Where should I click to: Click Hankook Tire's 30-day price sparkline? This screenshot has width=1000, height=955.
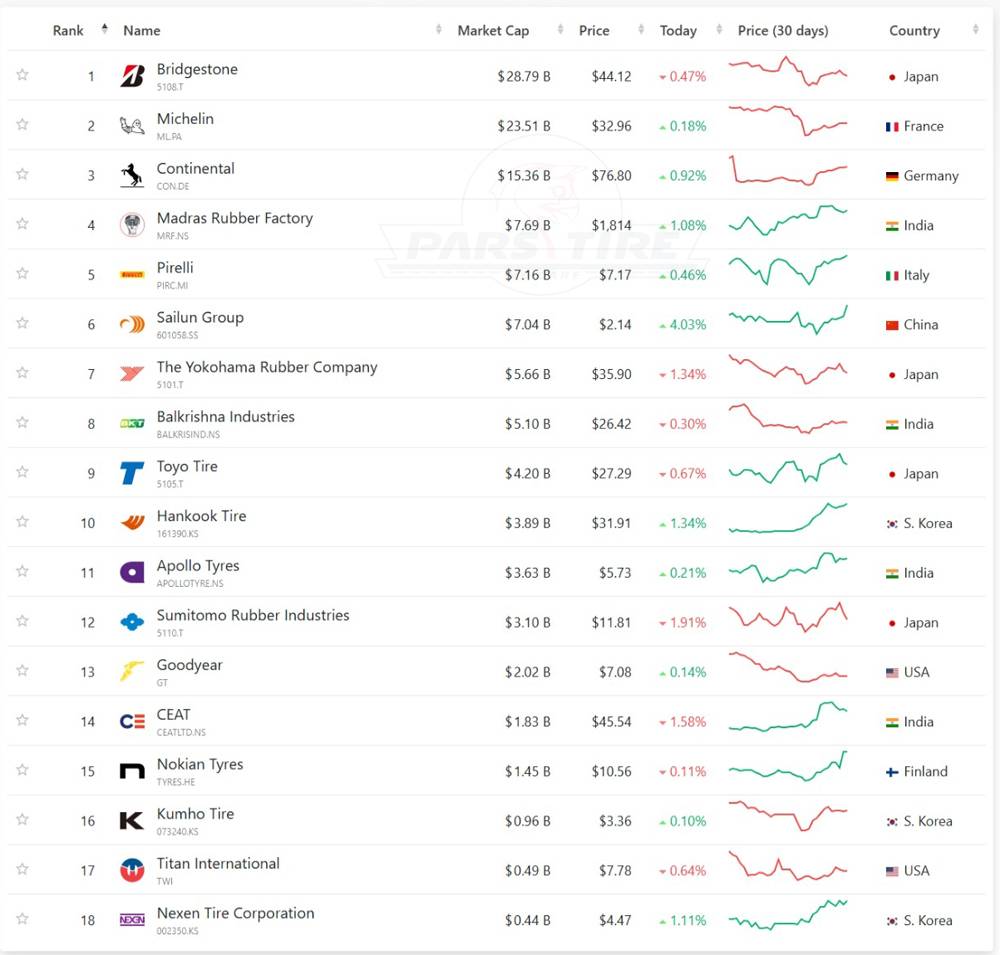click(x=788, y=518)
